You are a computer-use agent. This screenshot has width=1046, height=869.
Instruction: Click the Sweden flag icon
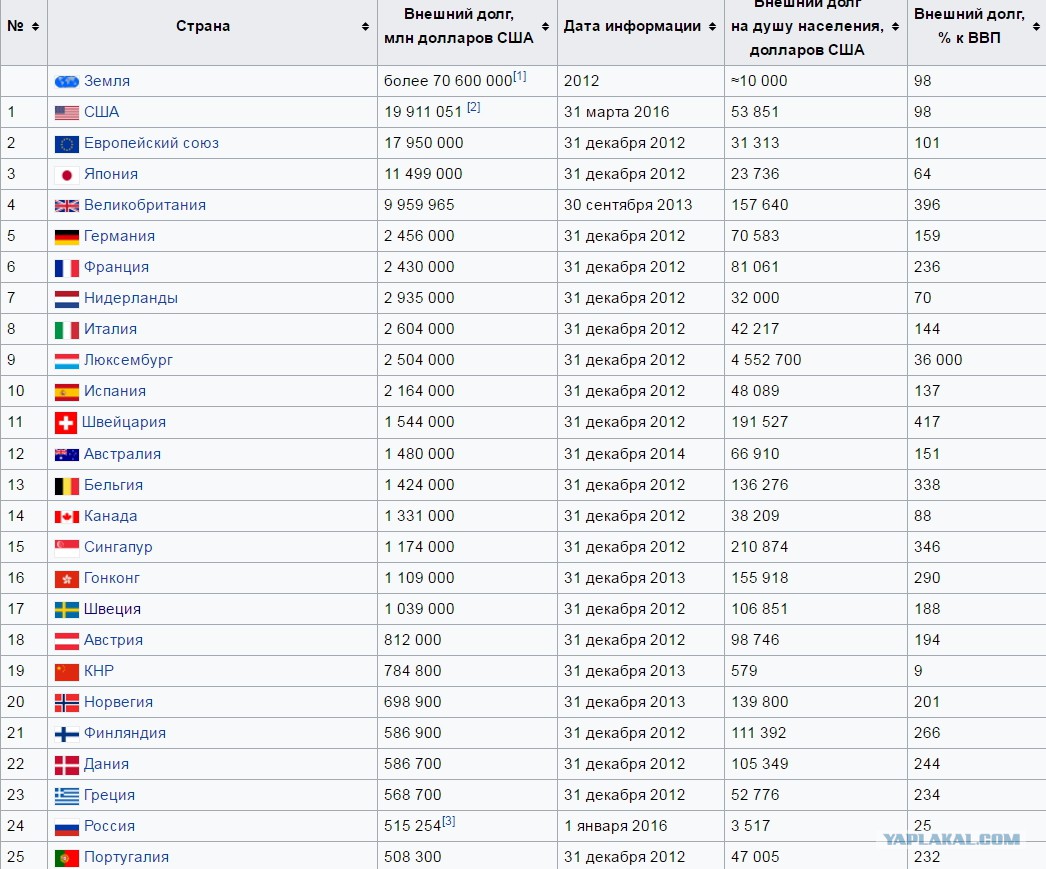(67, 610)
